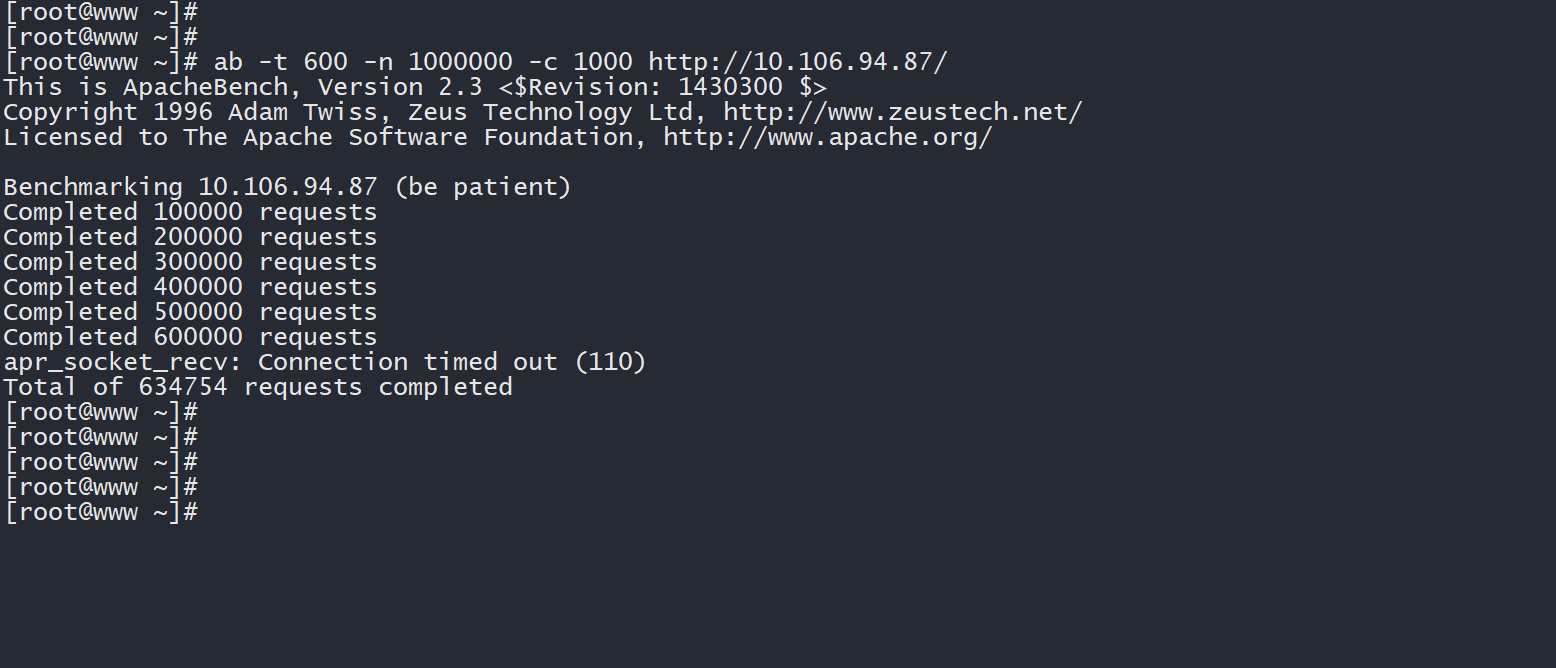
Task: Click the "Benchmarking 10.106.94.87" text
Action: click(x=190, y=187)
